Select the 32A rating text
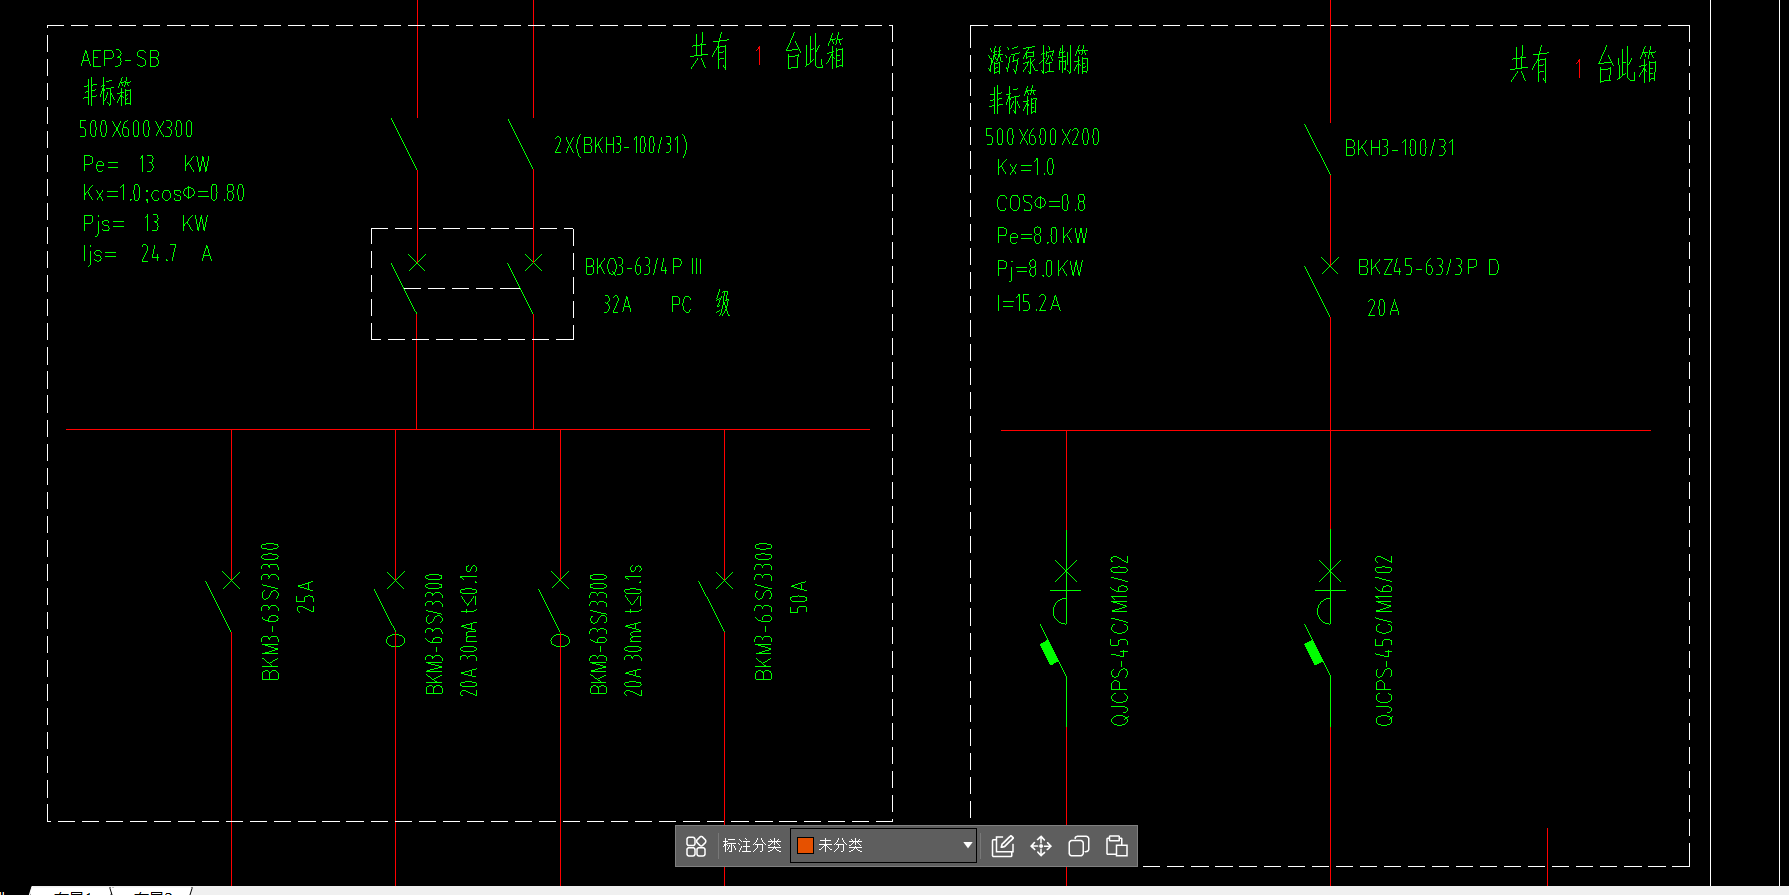 [x=617, y=305]
